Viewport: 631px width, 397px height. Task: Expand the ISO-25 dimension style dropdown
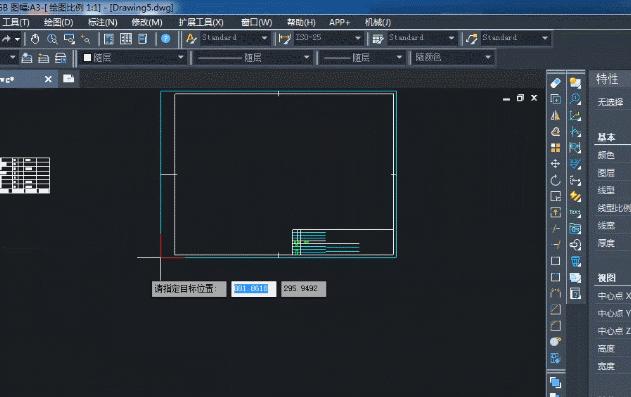(358, 38)
